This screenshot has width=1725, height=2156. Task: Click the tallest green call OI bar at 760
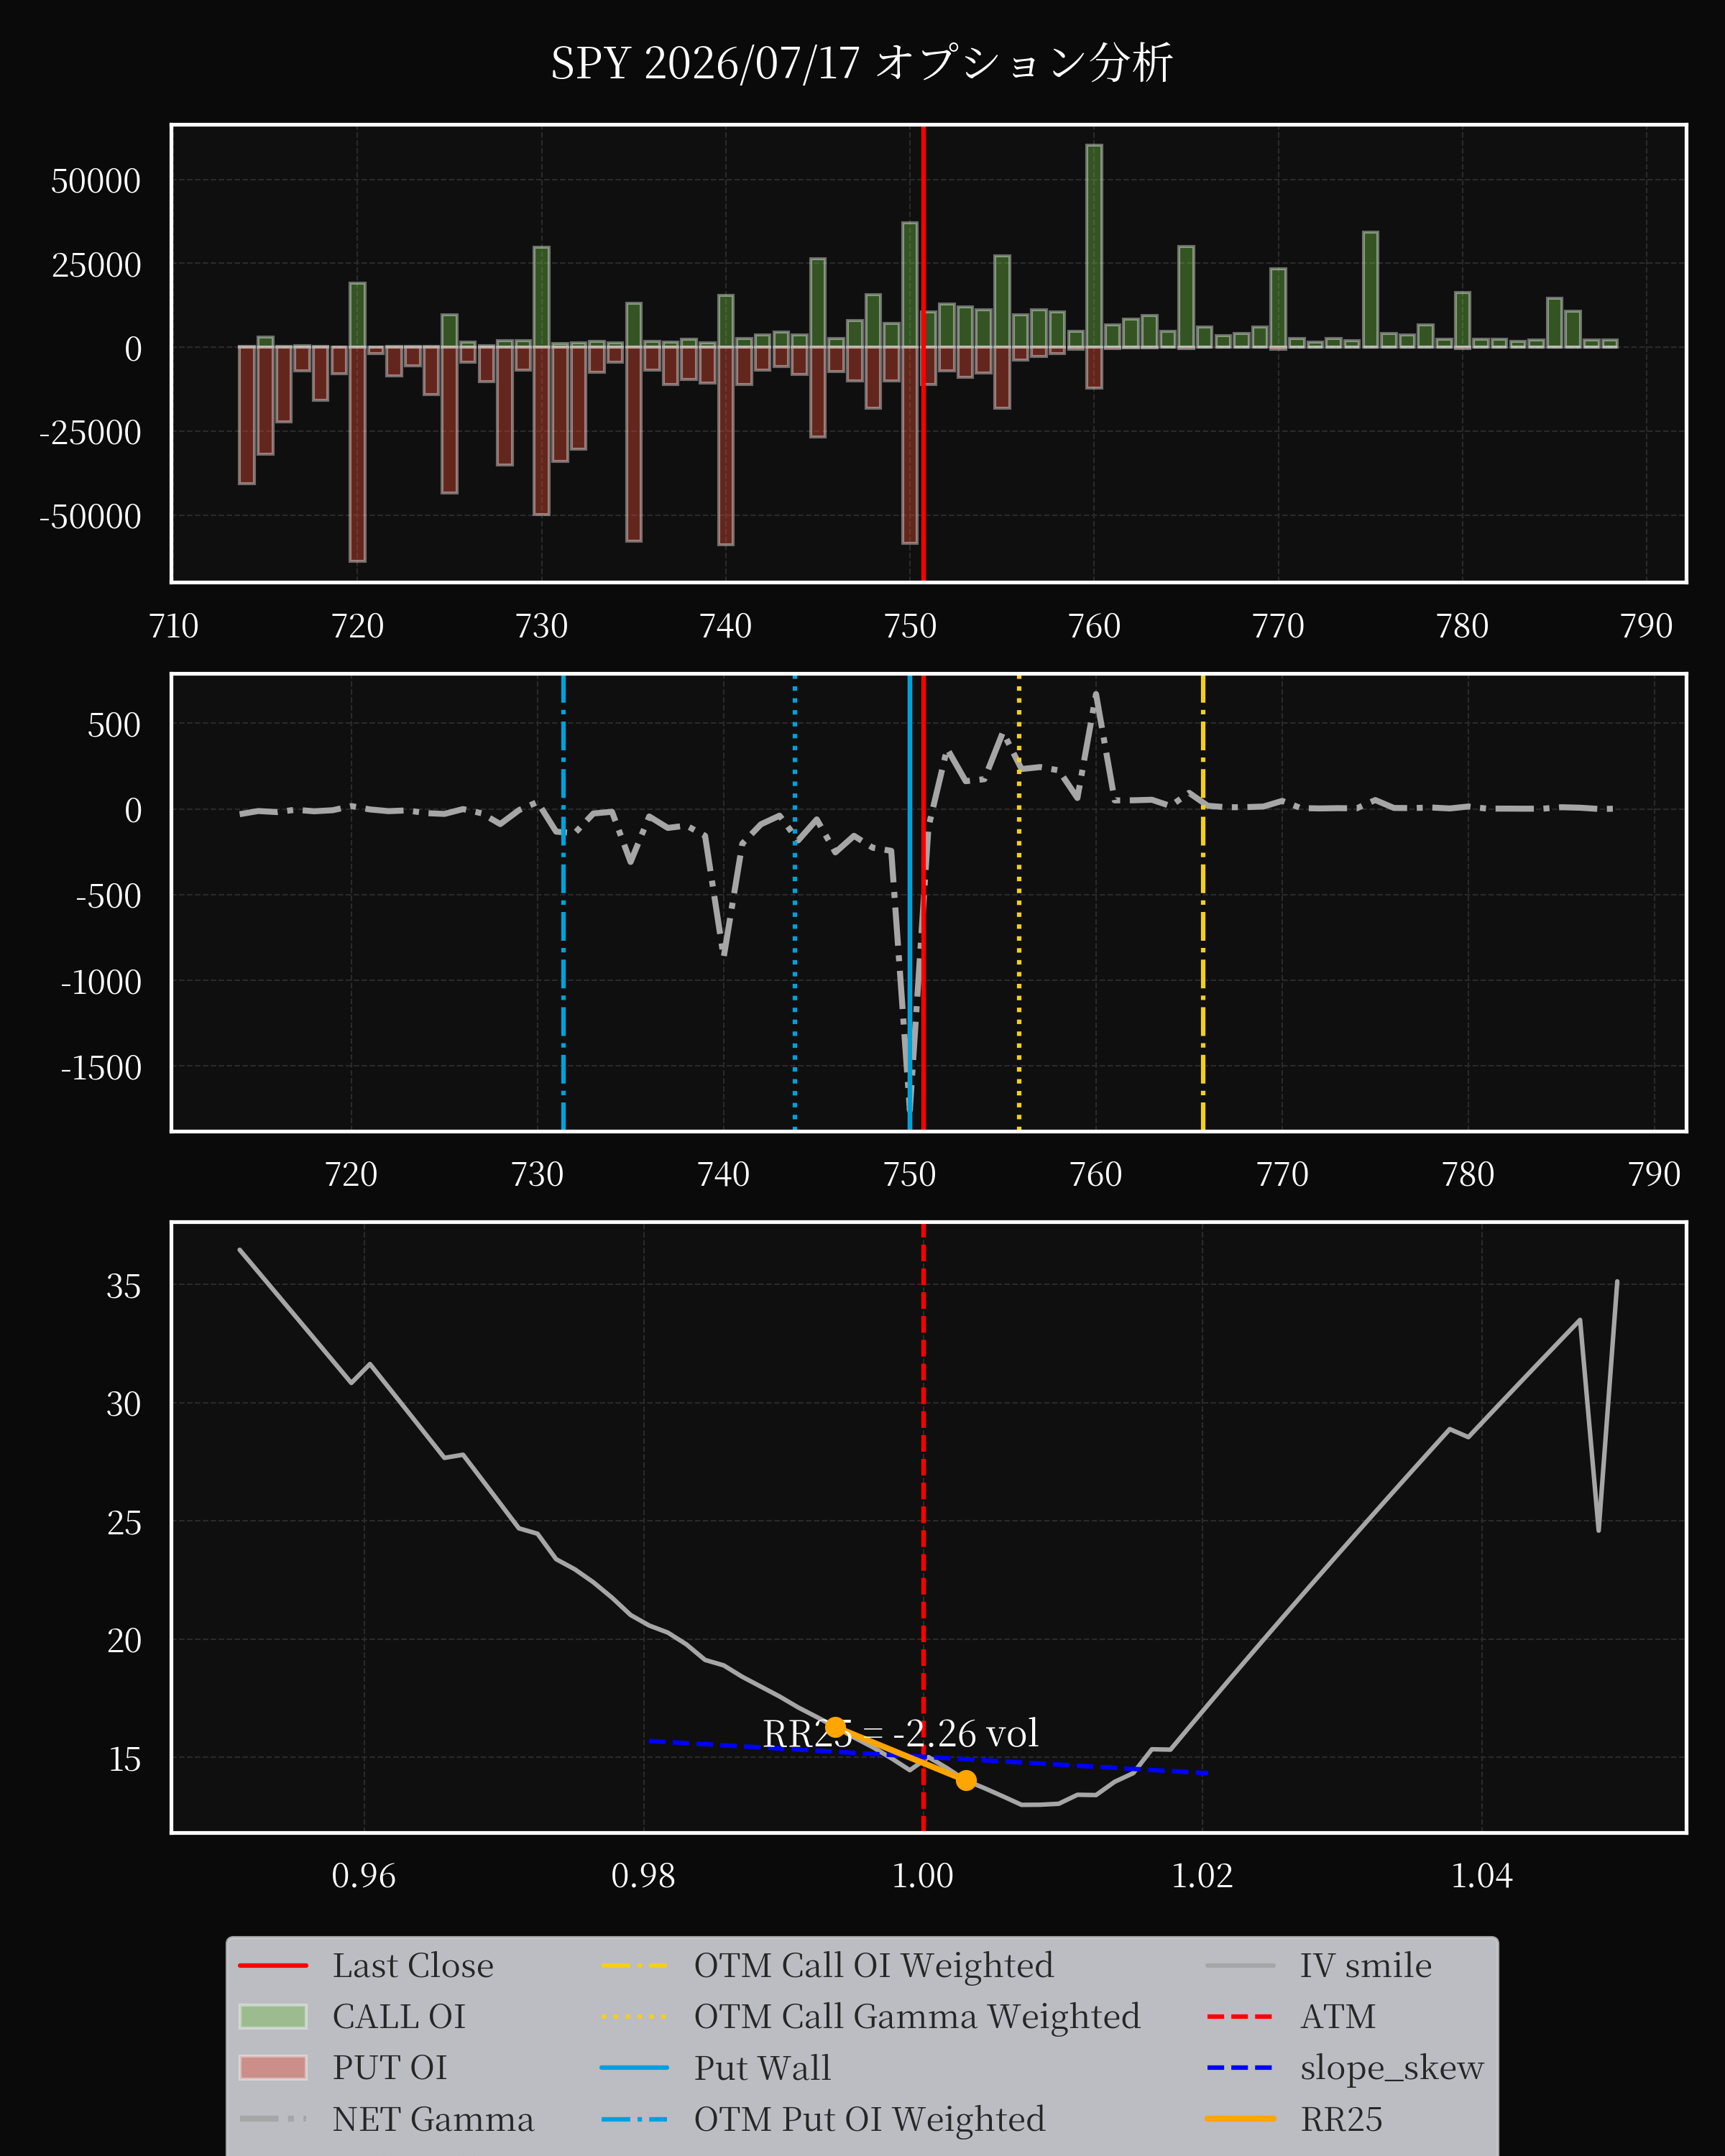(1094, 246)
